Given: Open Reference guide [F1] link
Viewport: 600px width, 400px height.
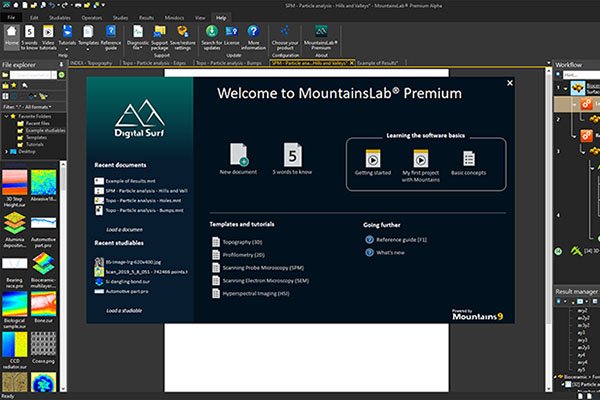Looking at the screenshot, I should point(396,240).
